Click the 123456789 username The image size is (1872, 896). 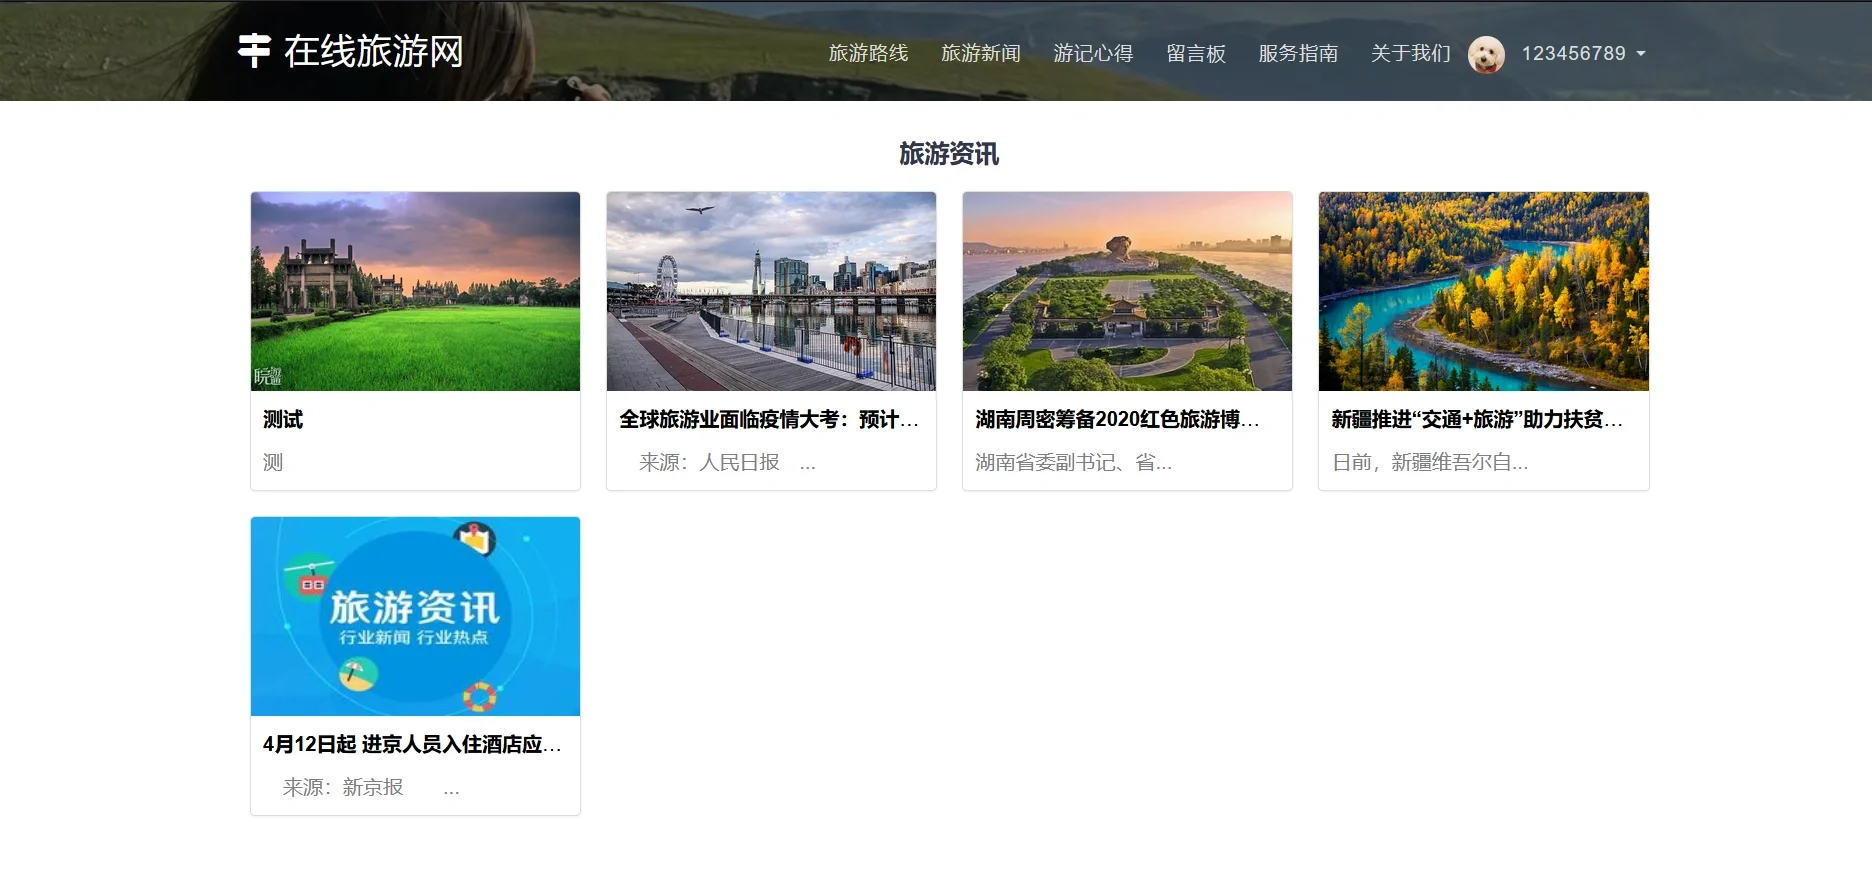coord(1574,53)
